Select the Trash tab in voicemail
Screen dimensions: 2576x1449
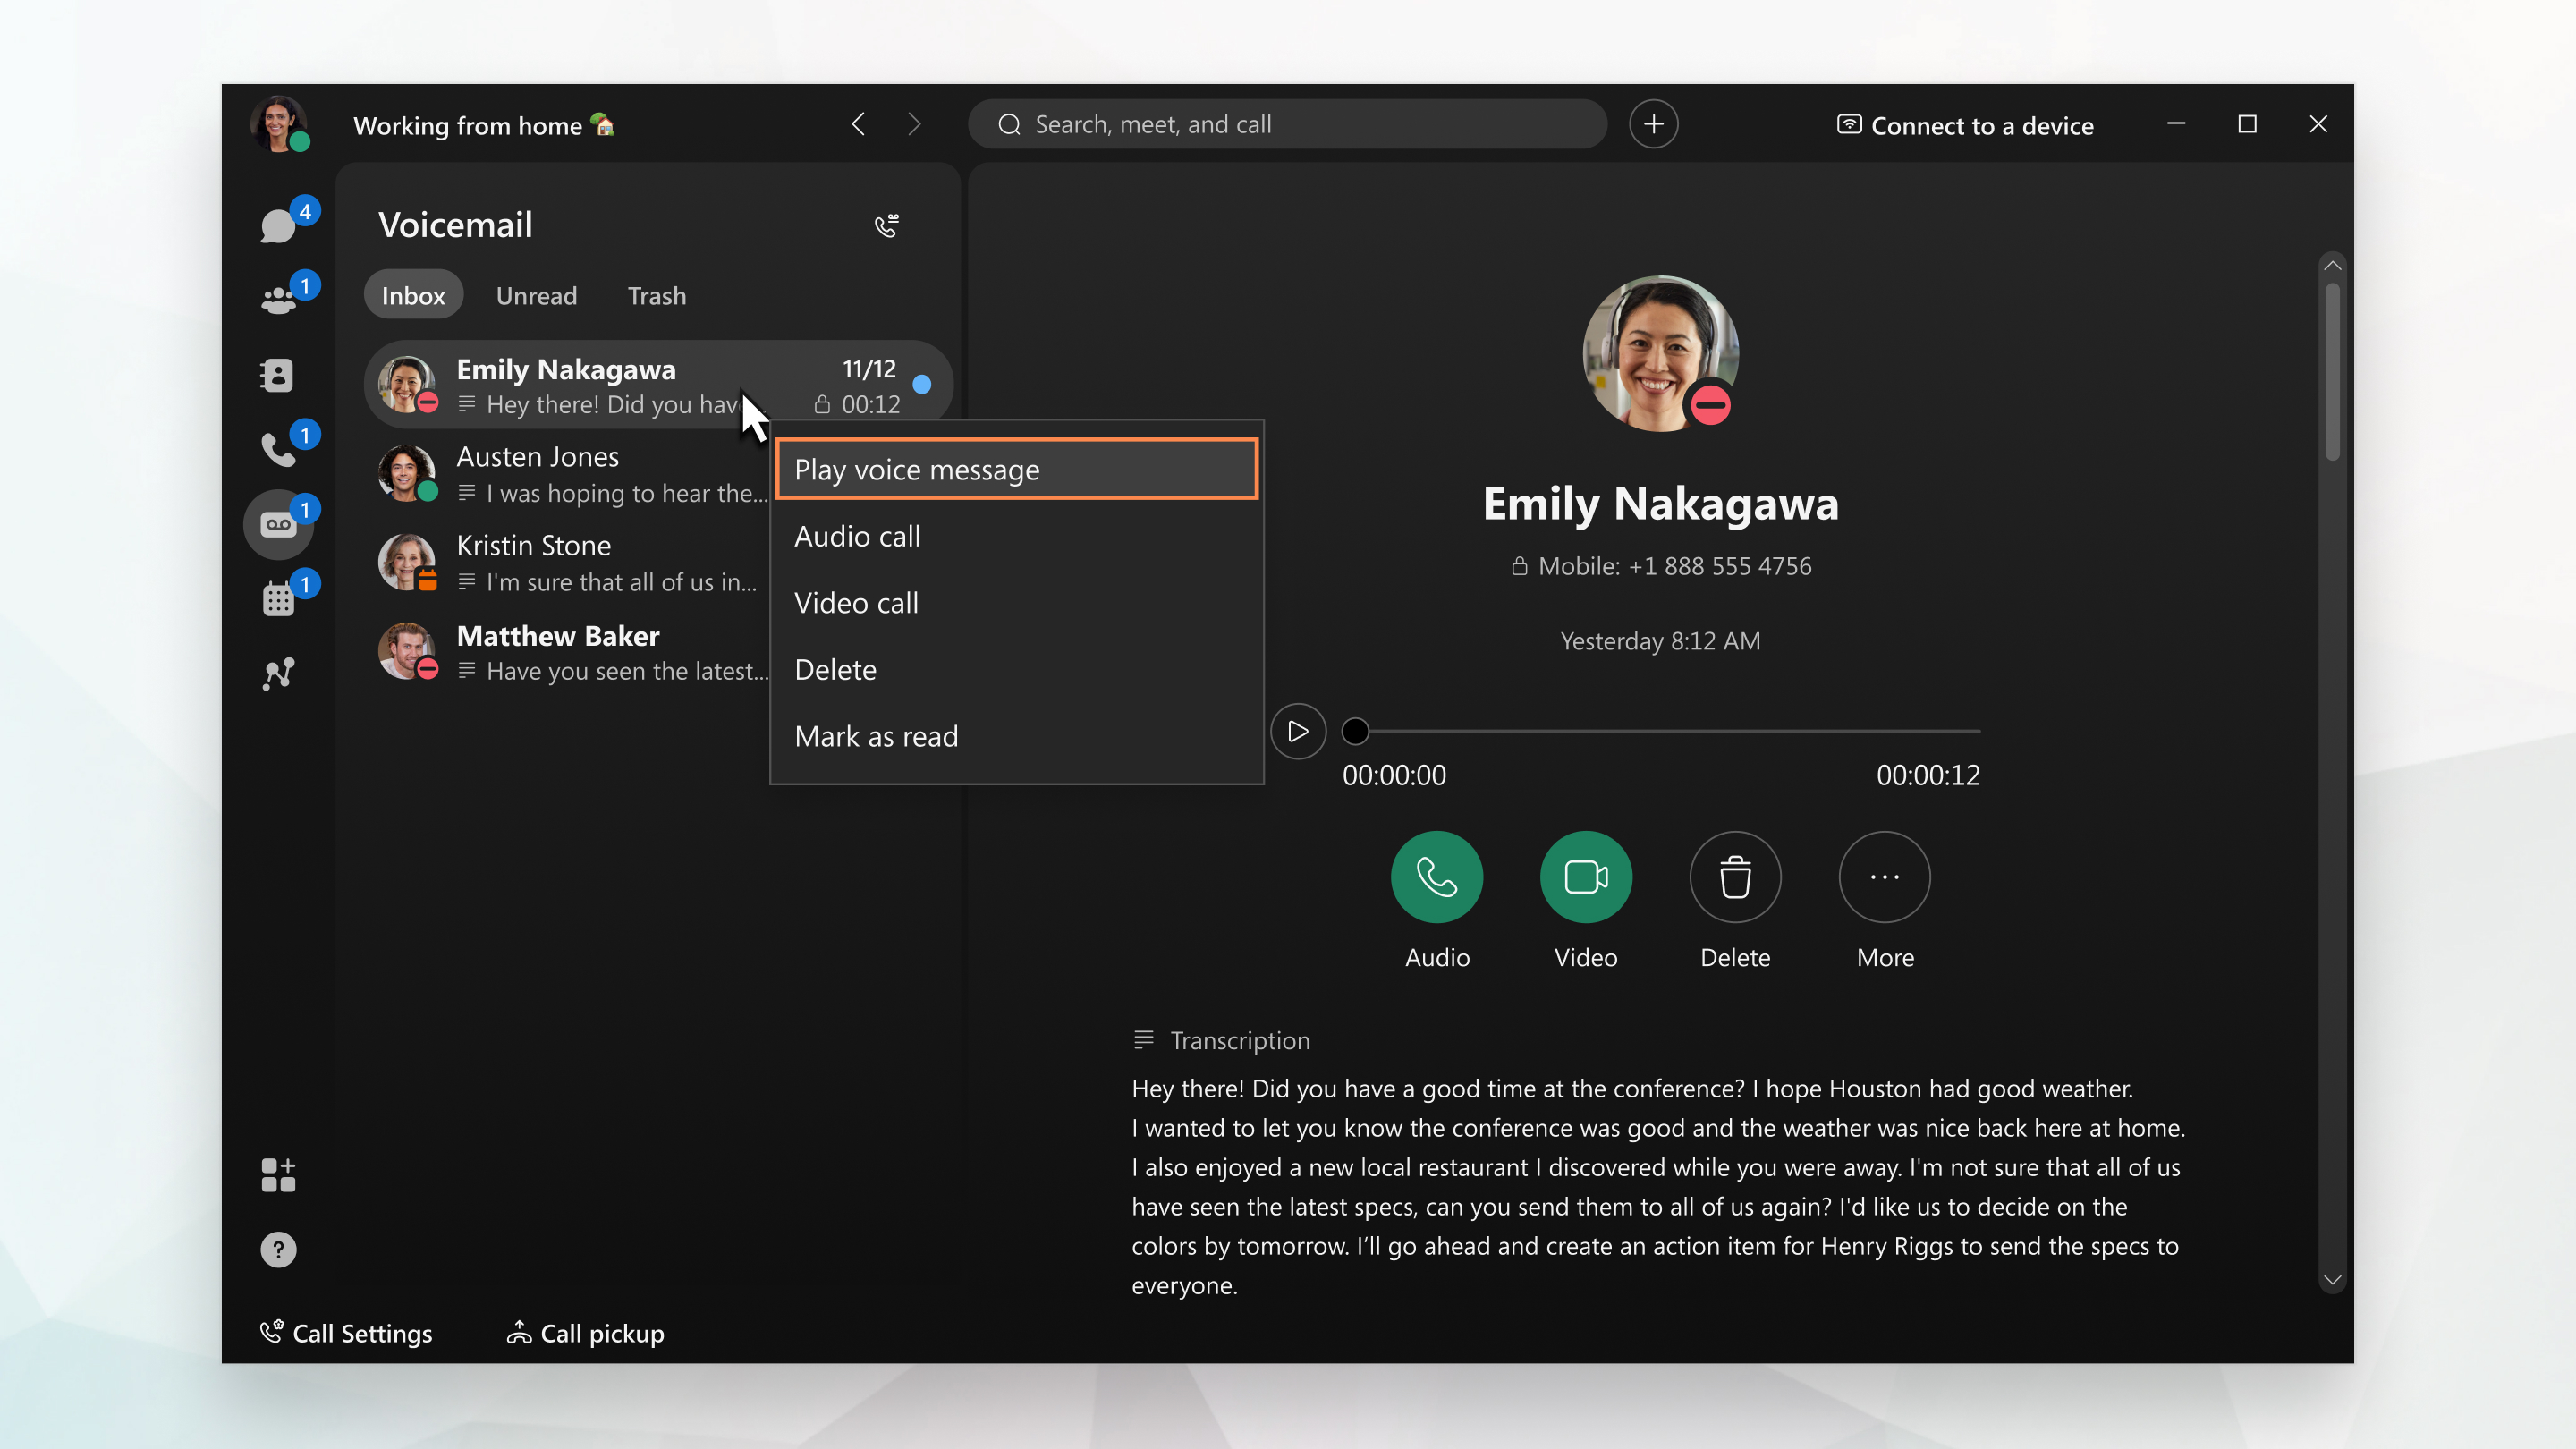(657, 295)
